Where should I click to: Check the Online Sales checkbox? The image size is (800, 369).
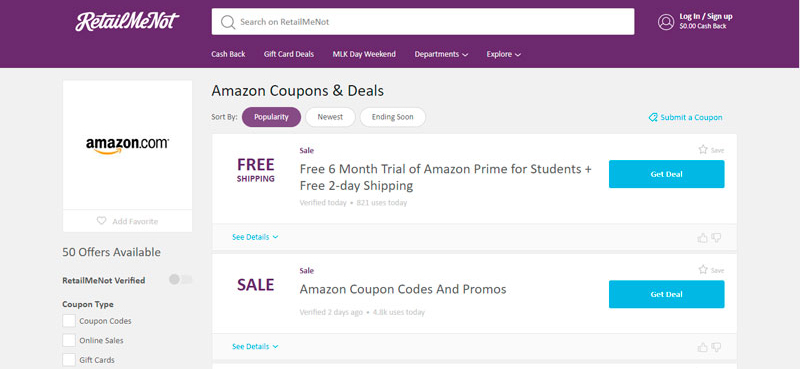69,340
